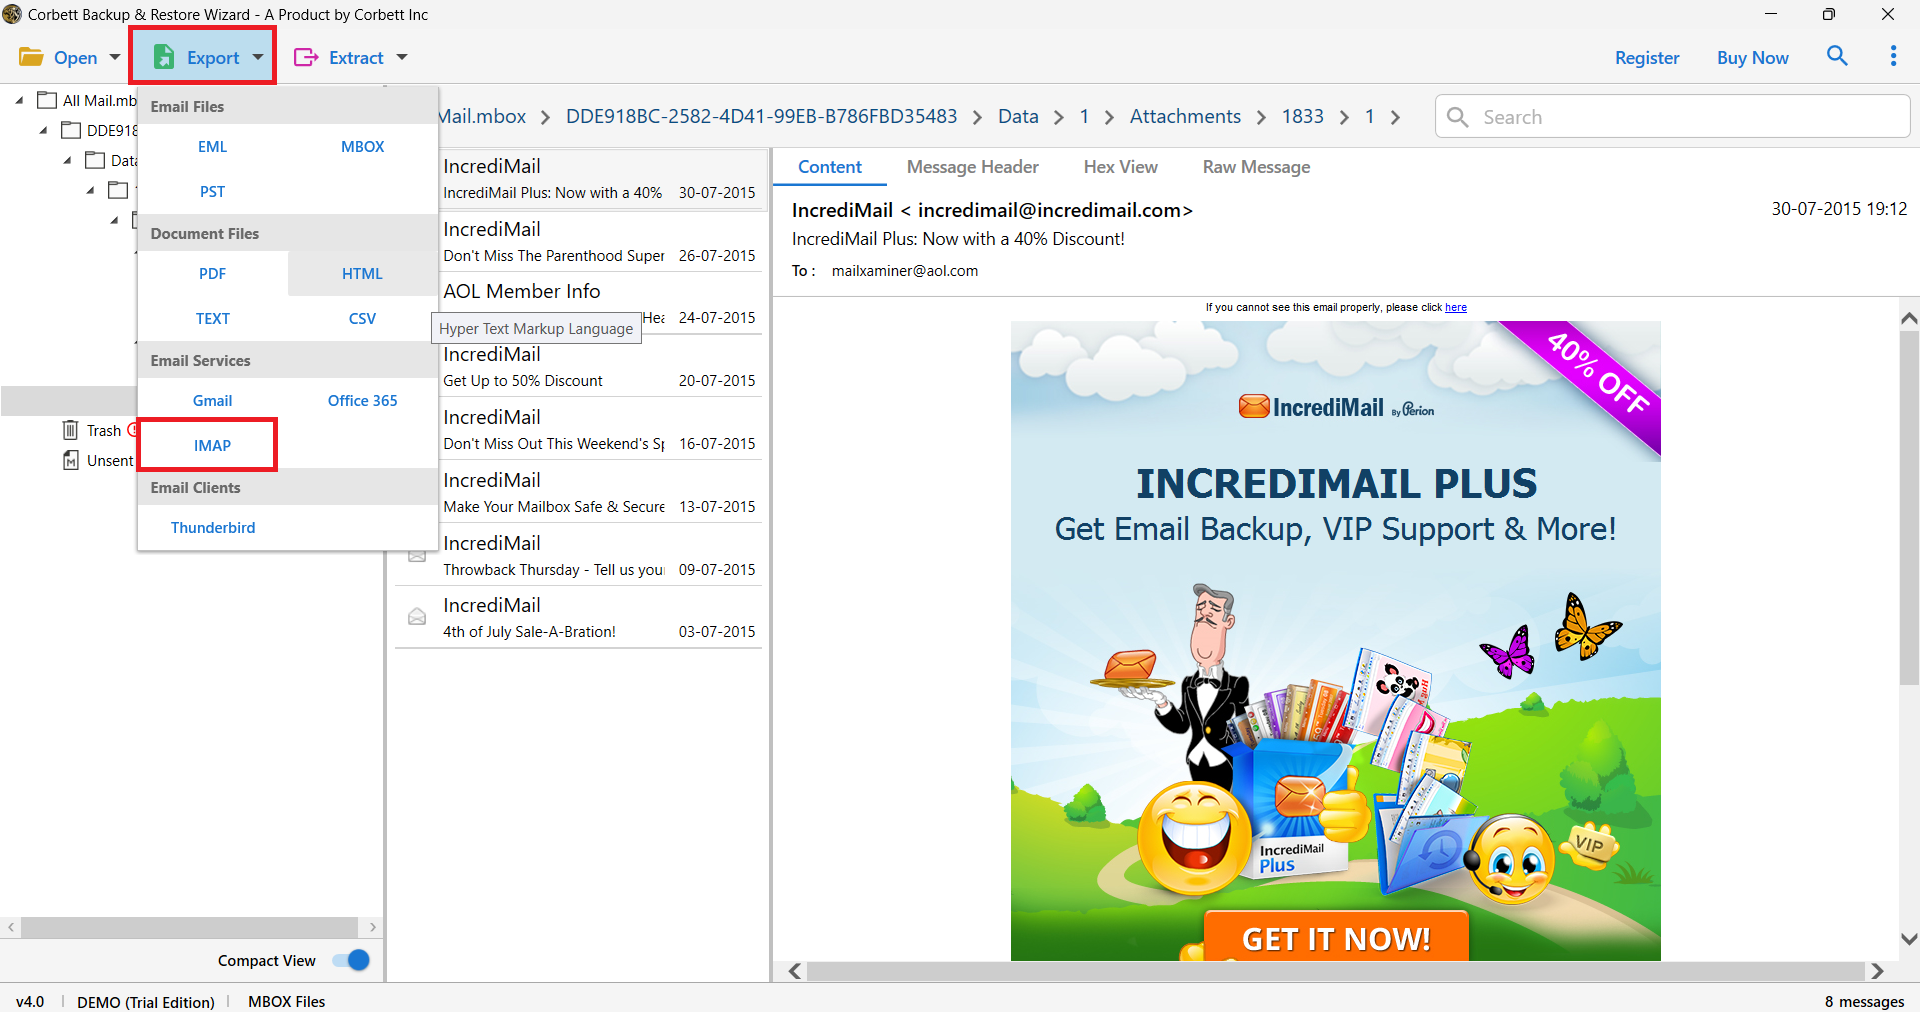Click the breadcrumb chevron after 1833
1920x1012 pixels.
point(1344,117)
